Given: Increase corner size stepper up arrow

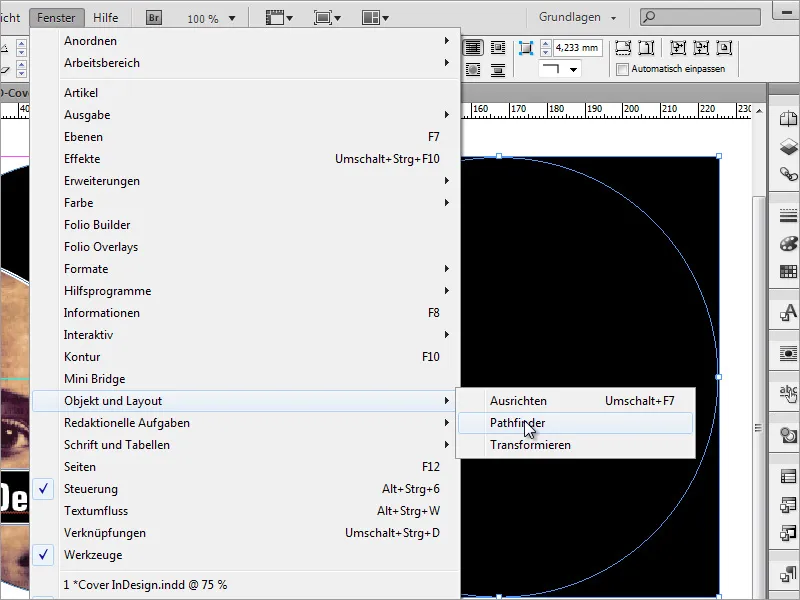Looking at the screenshot, I should pos(545,44).
